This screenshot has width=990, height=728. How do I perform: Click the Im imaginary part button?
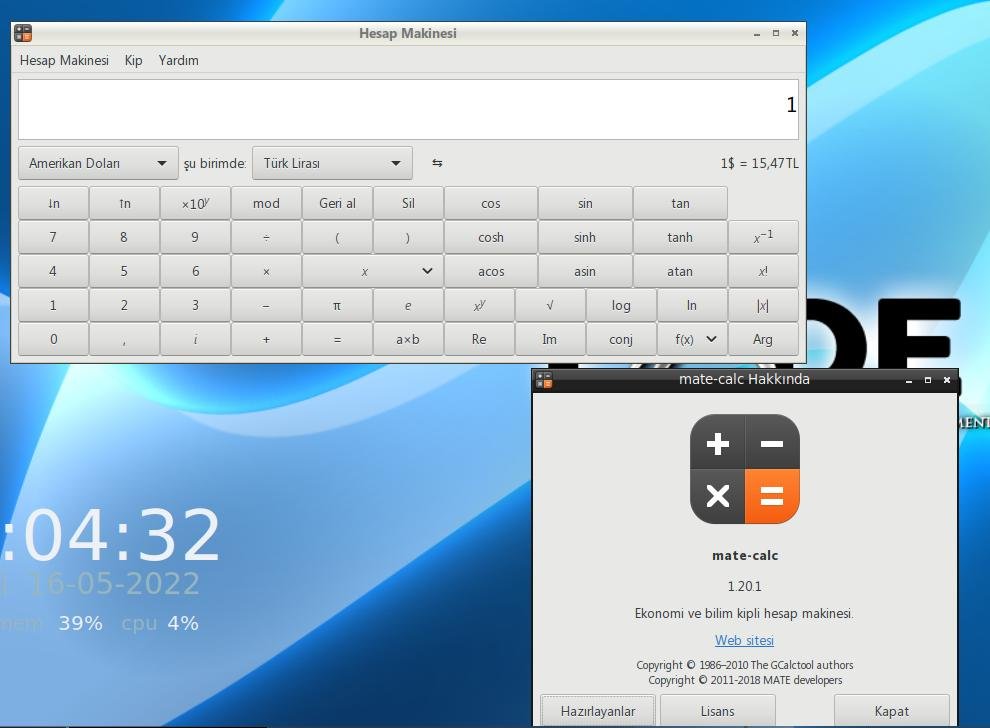pos(550,339)
